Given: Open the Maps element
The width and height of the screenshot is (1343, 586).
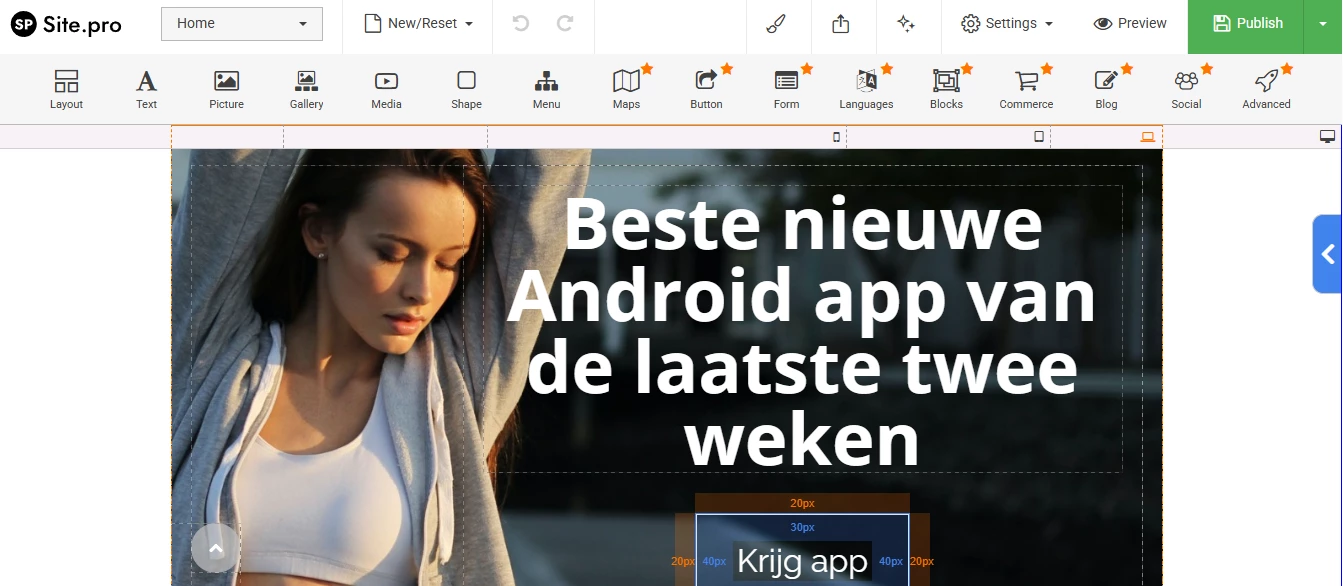Looking at the screenshot, I should coord(626,88).
